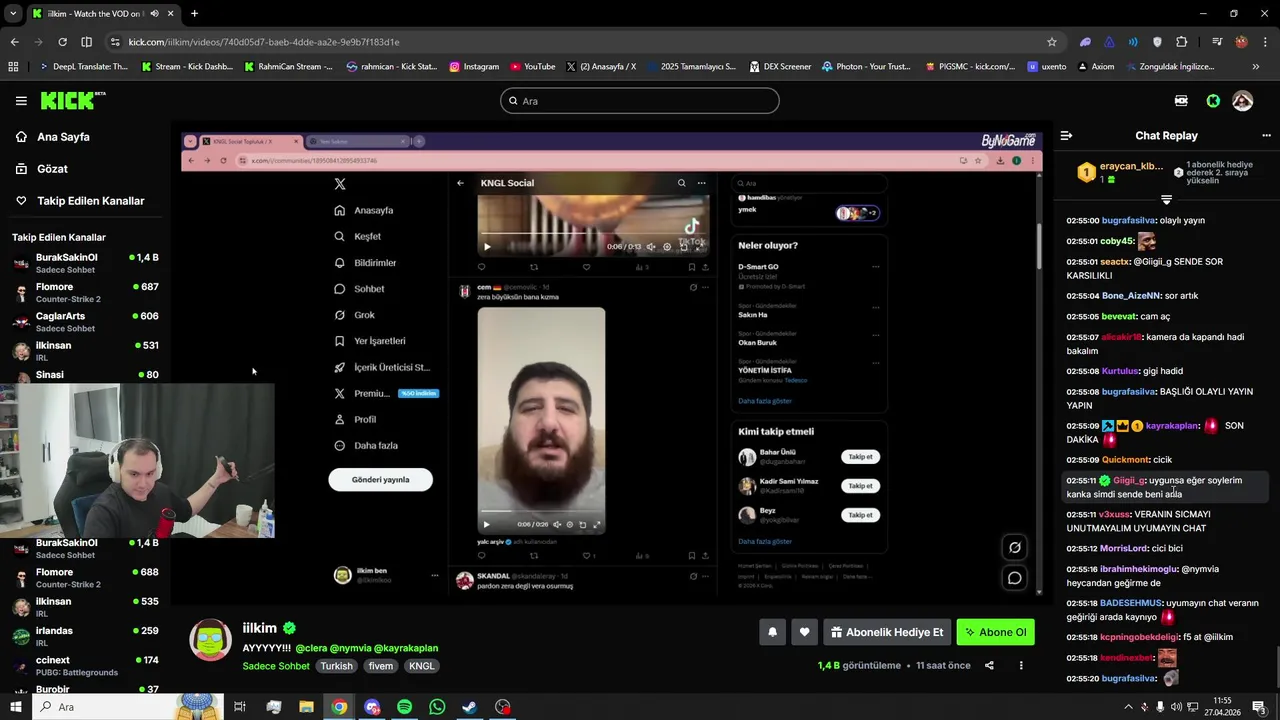This screenshot has width=1280, height=720.
Task: Click the iilkim channel avatar below the video
Action: [x=211, y=640]
